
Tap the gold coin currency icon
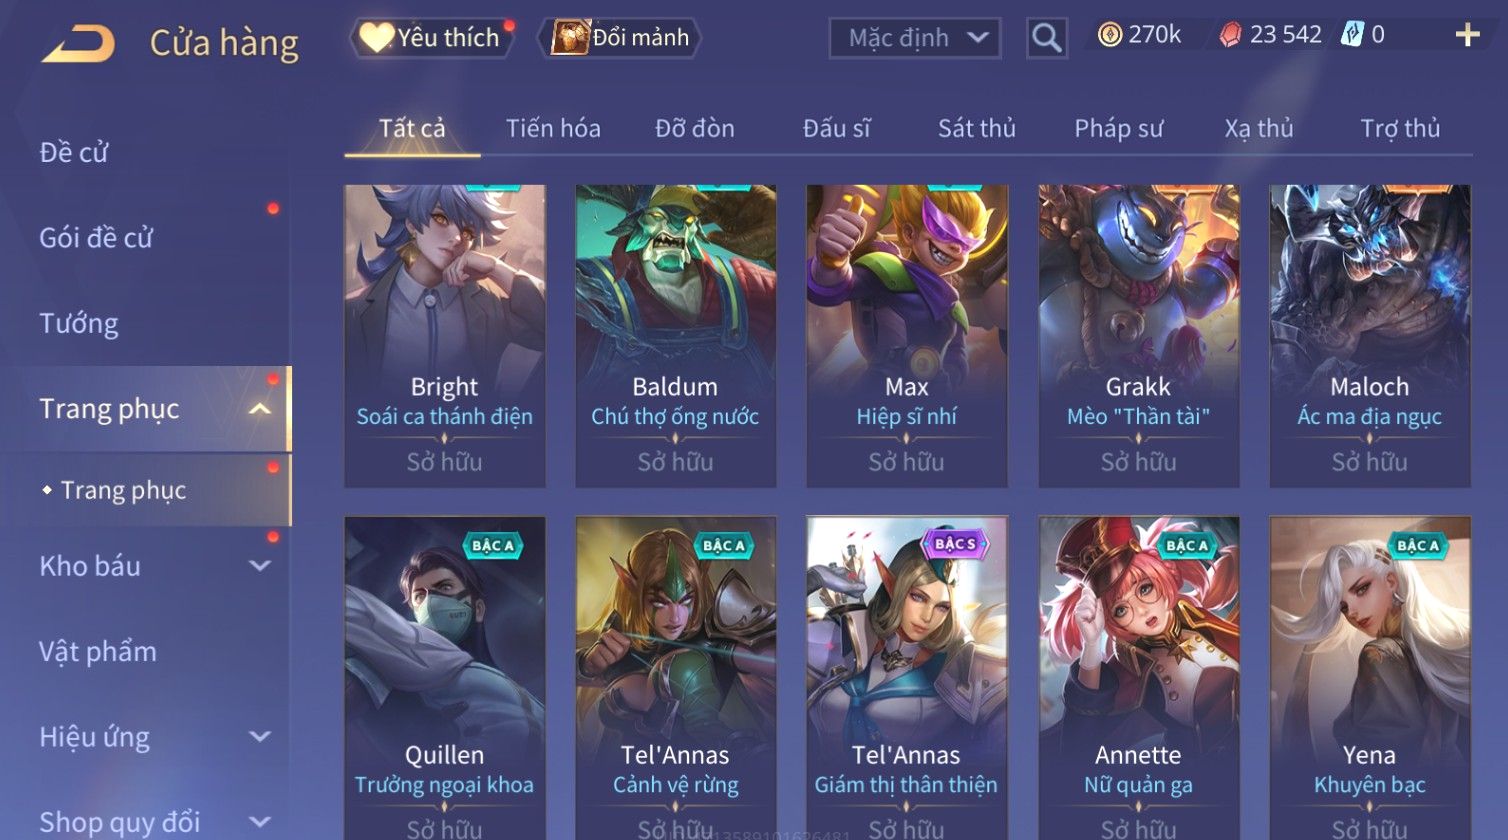pos(1109,35)
